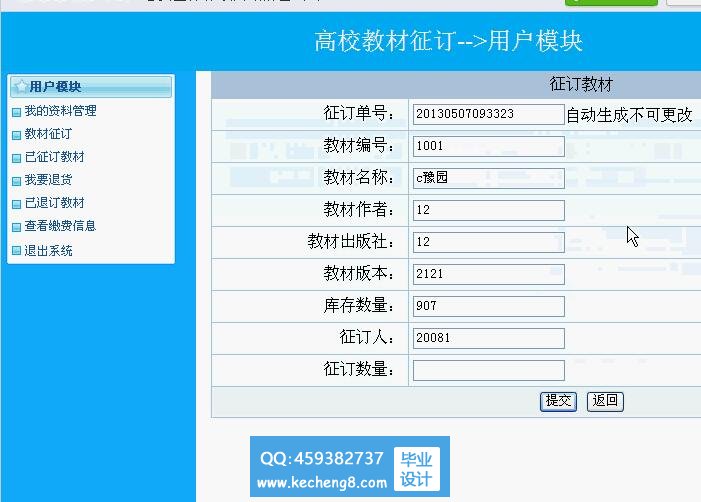Screen dimensions: 701x502
Task: Open 查看缴费信息 link
Action: 60,226
